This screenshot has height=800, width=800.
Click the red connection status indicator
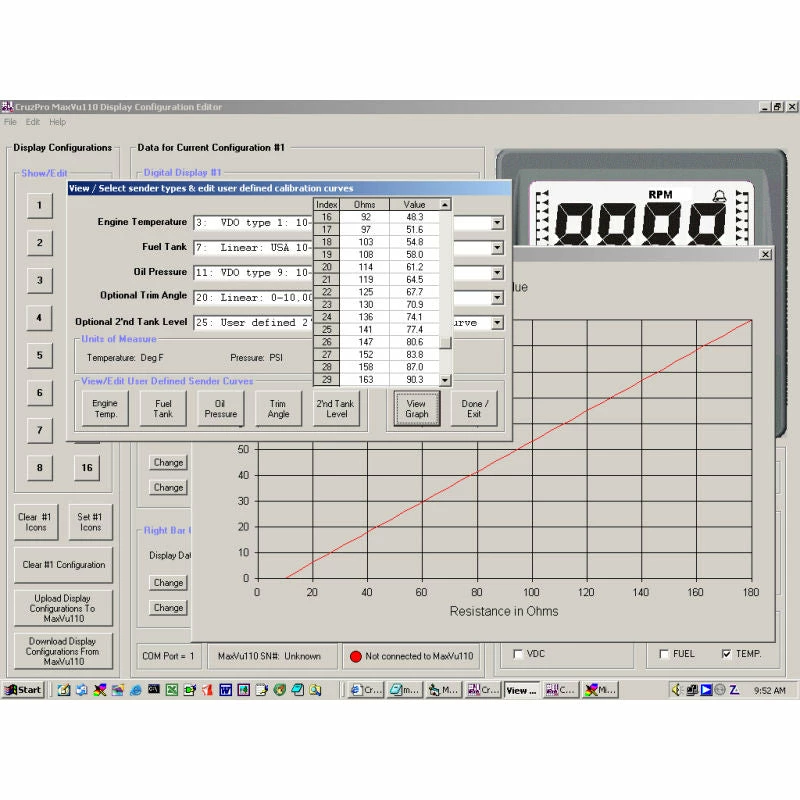tap(354, 656)
